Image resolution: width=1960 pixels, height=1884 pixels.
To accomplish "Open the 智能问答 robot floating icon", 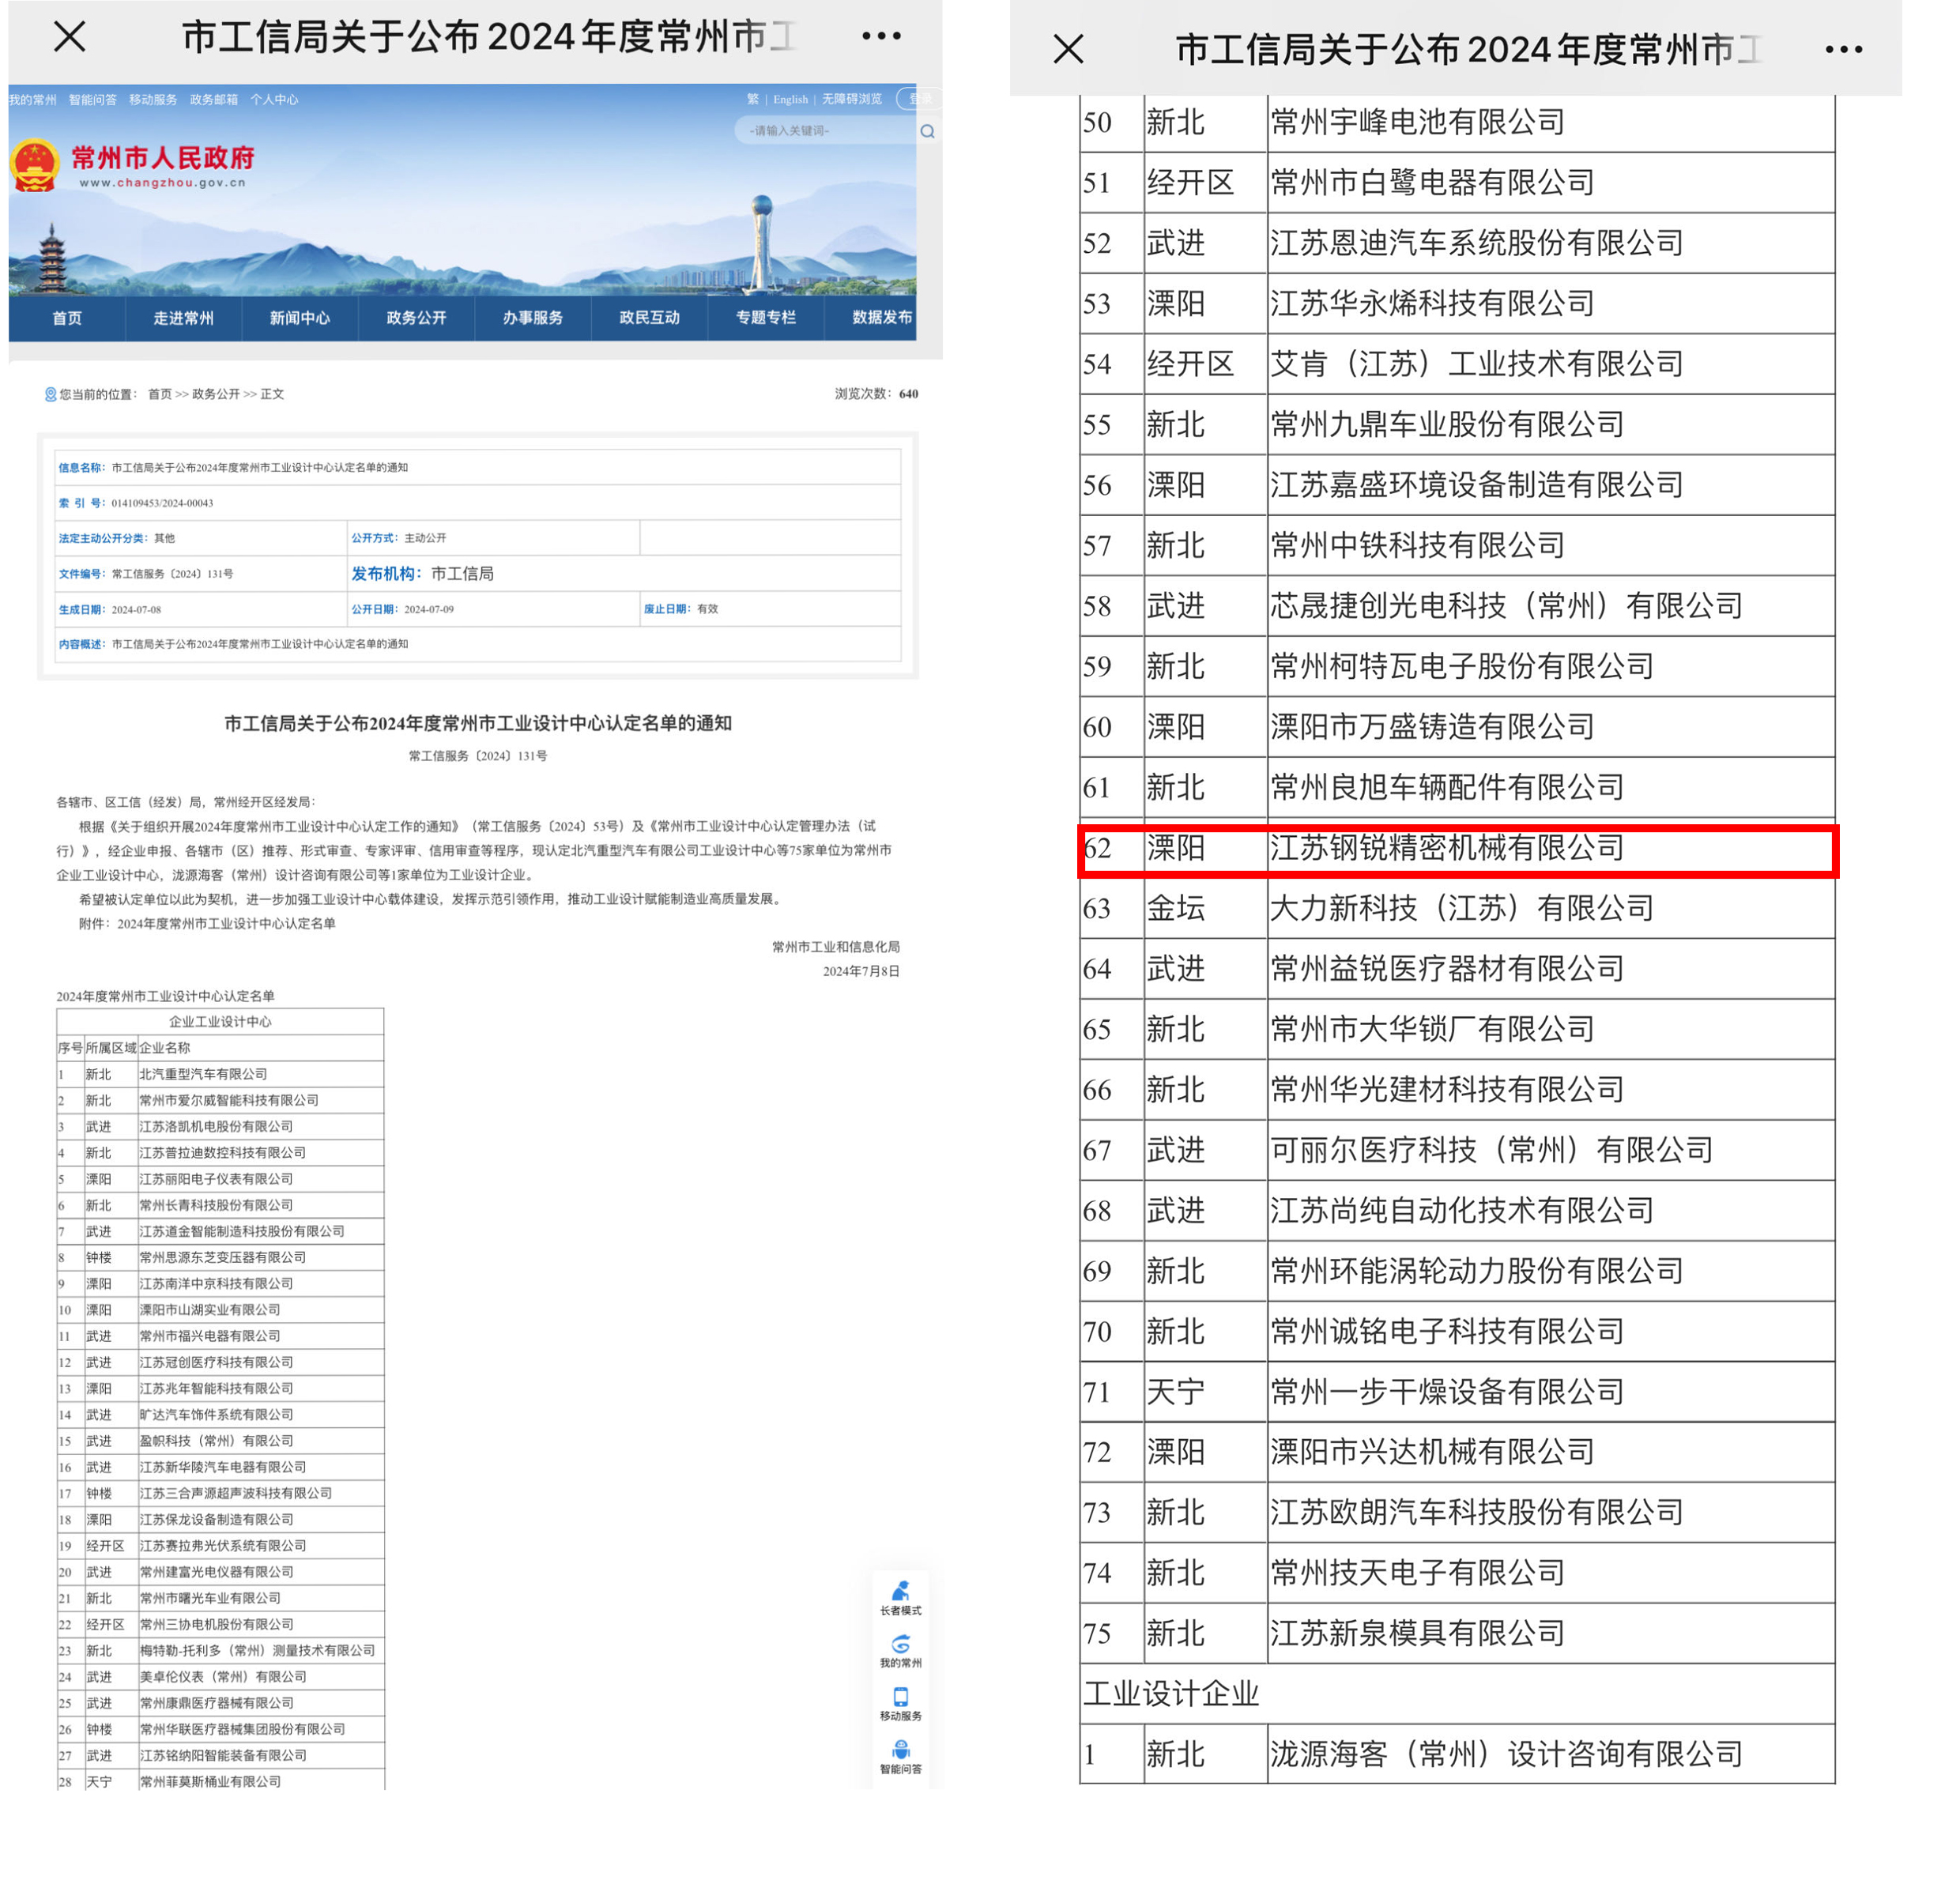I will pos(900,1756).
